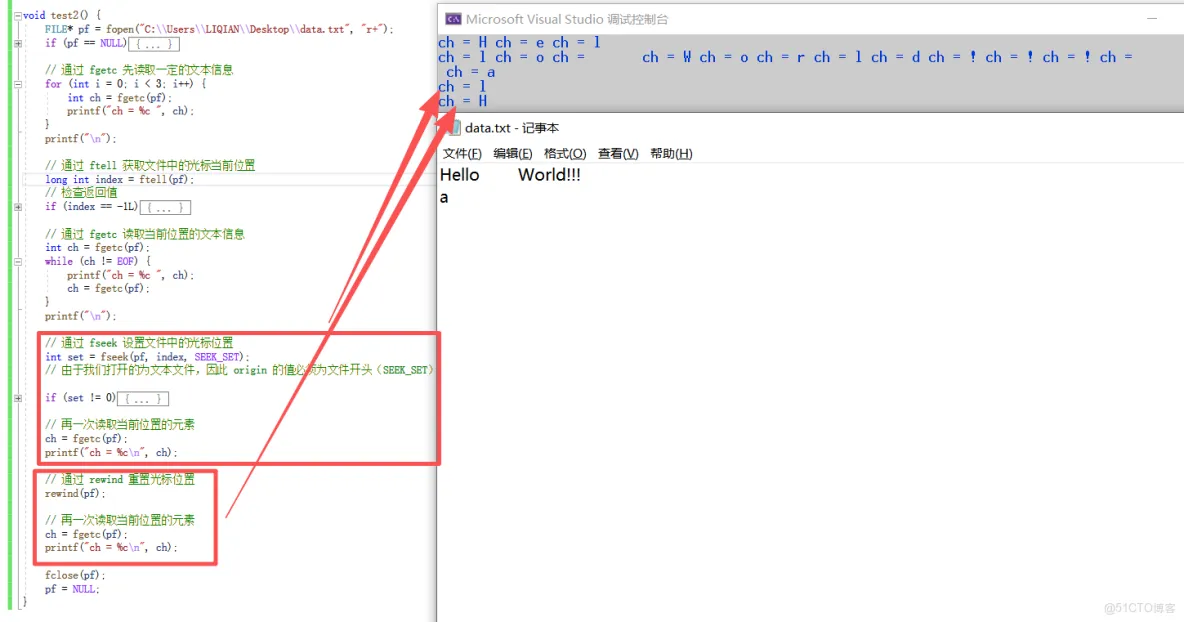Viewport: 1184px width, 622px height.
Task: Click the 'int set = fseek(pf, index, SEEK_SET);' line
Action: coord(147,357)
